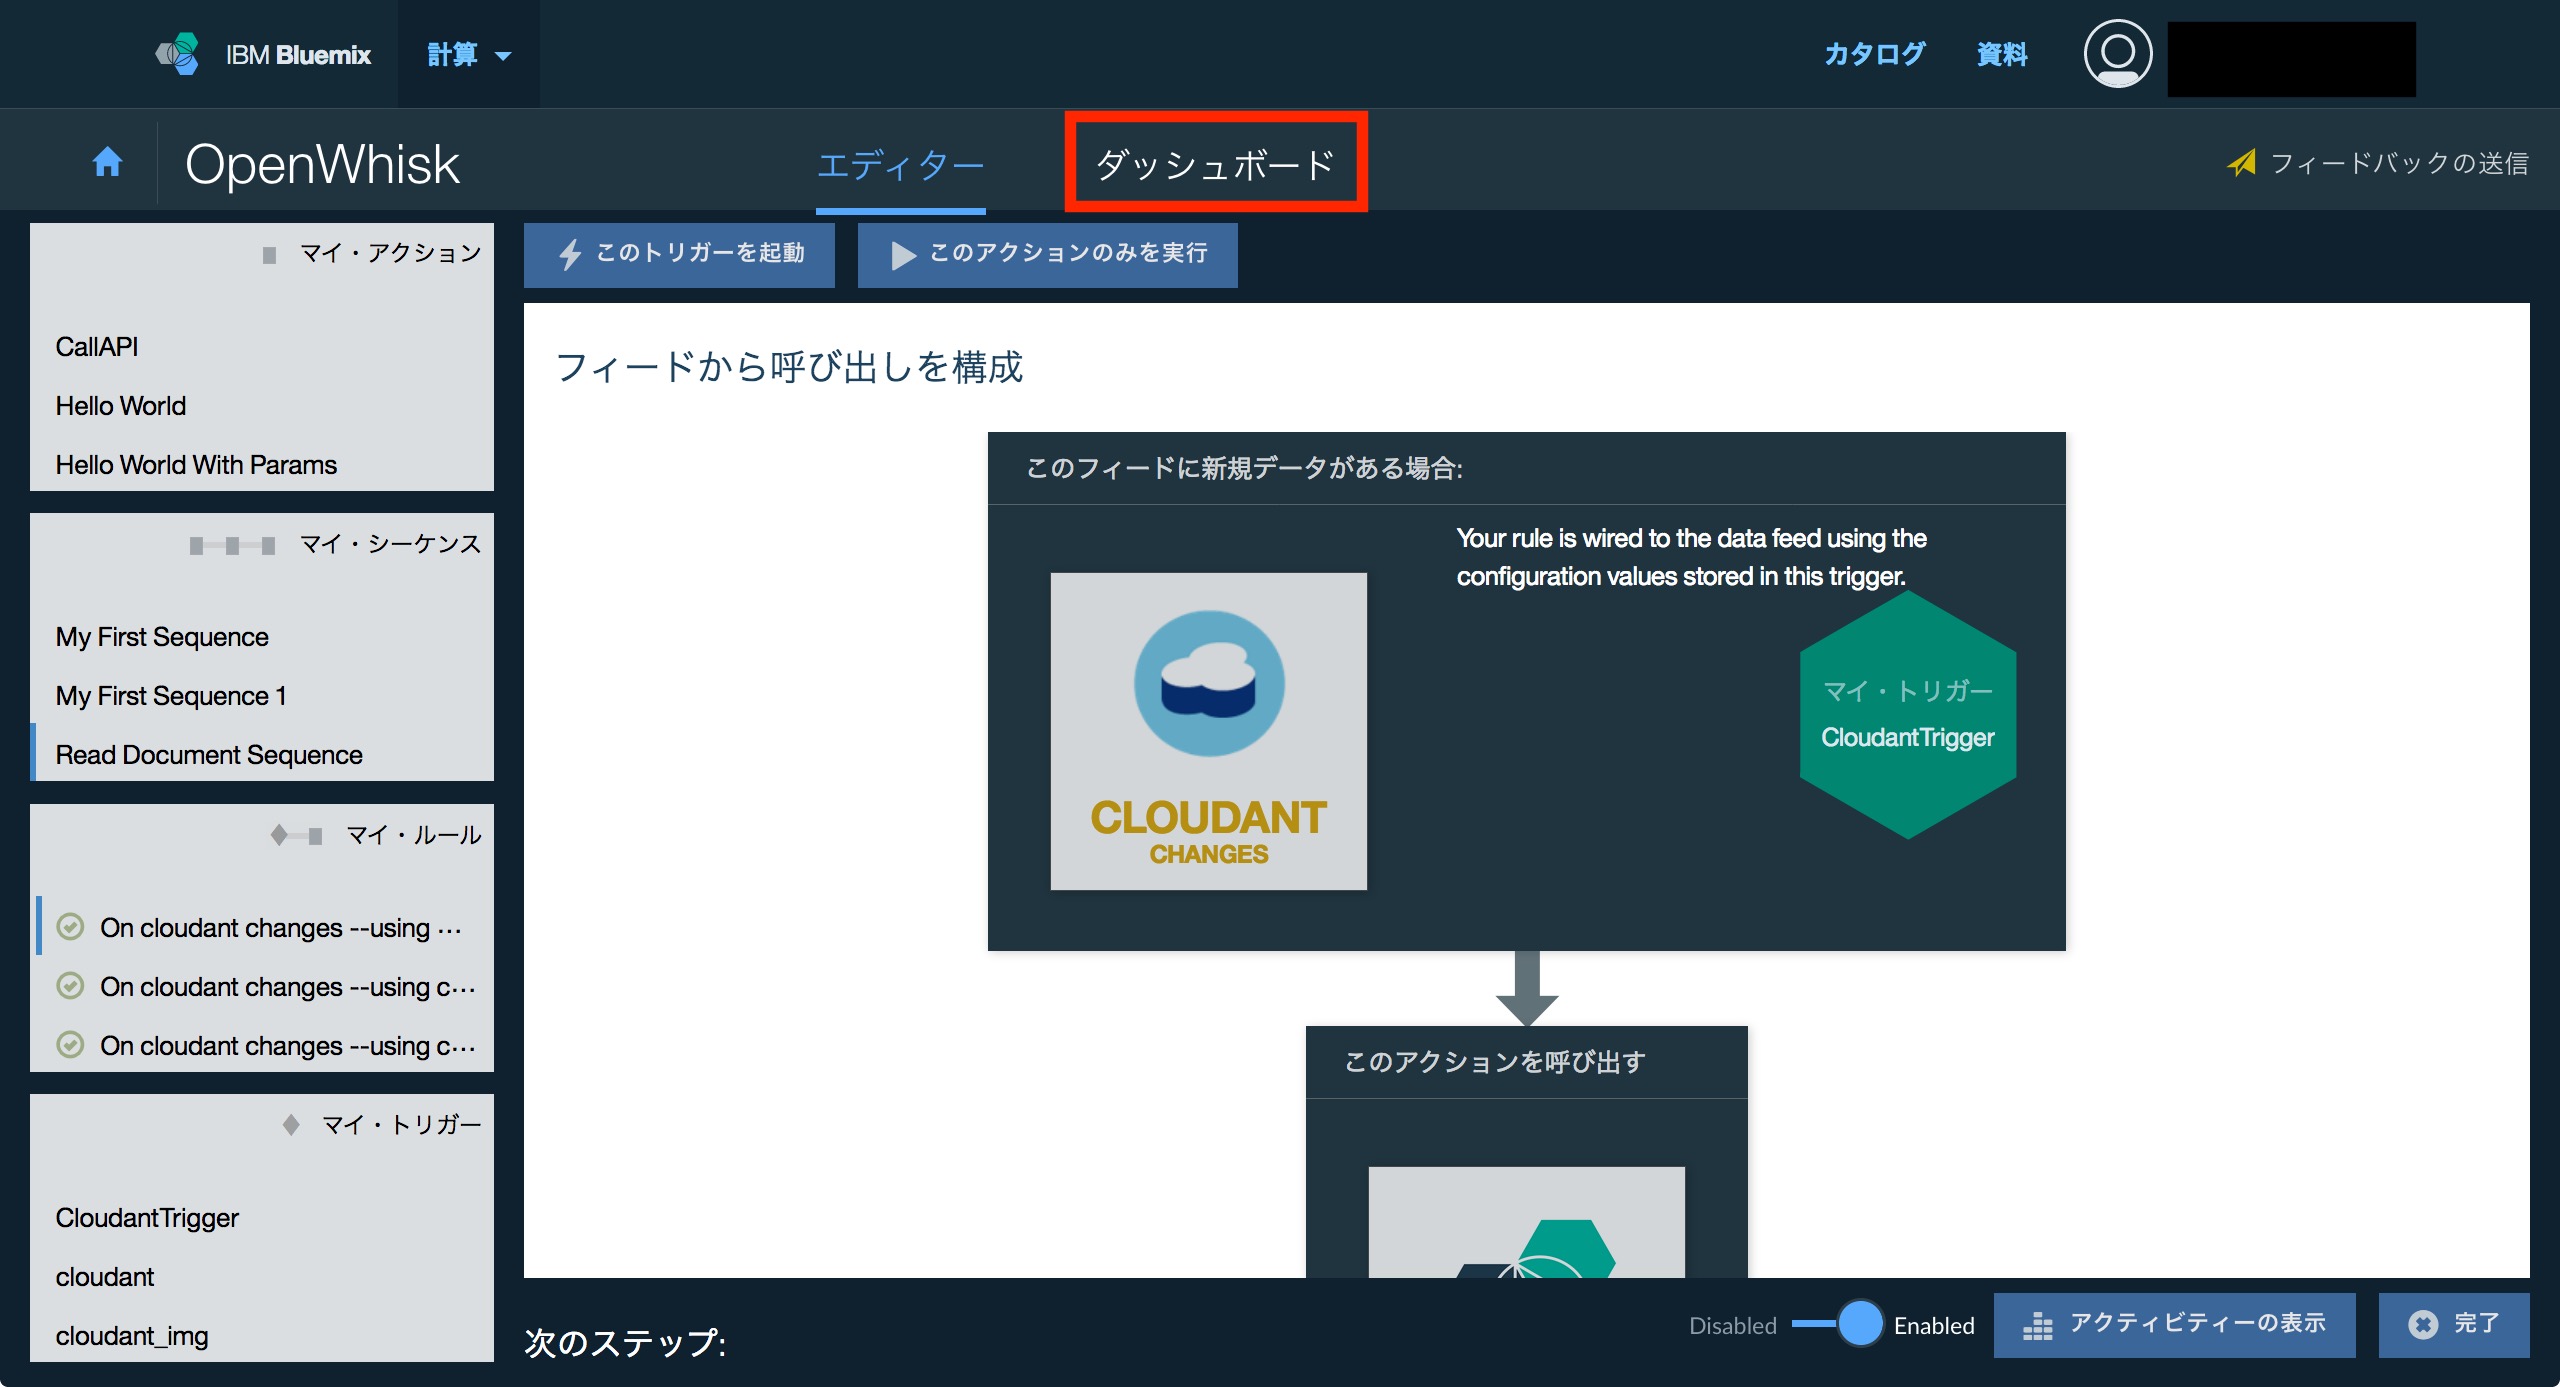Viewport: 2560px width, 1387px height.
Task: Click the OpenWhisk title
Action: tap(322, 164)
